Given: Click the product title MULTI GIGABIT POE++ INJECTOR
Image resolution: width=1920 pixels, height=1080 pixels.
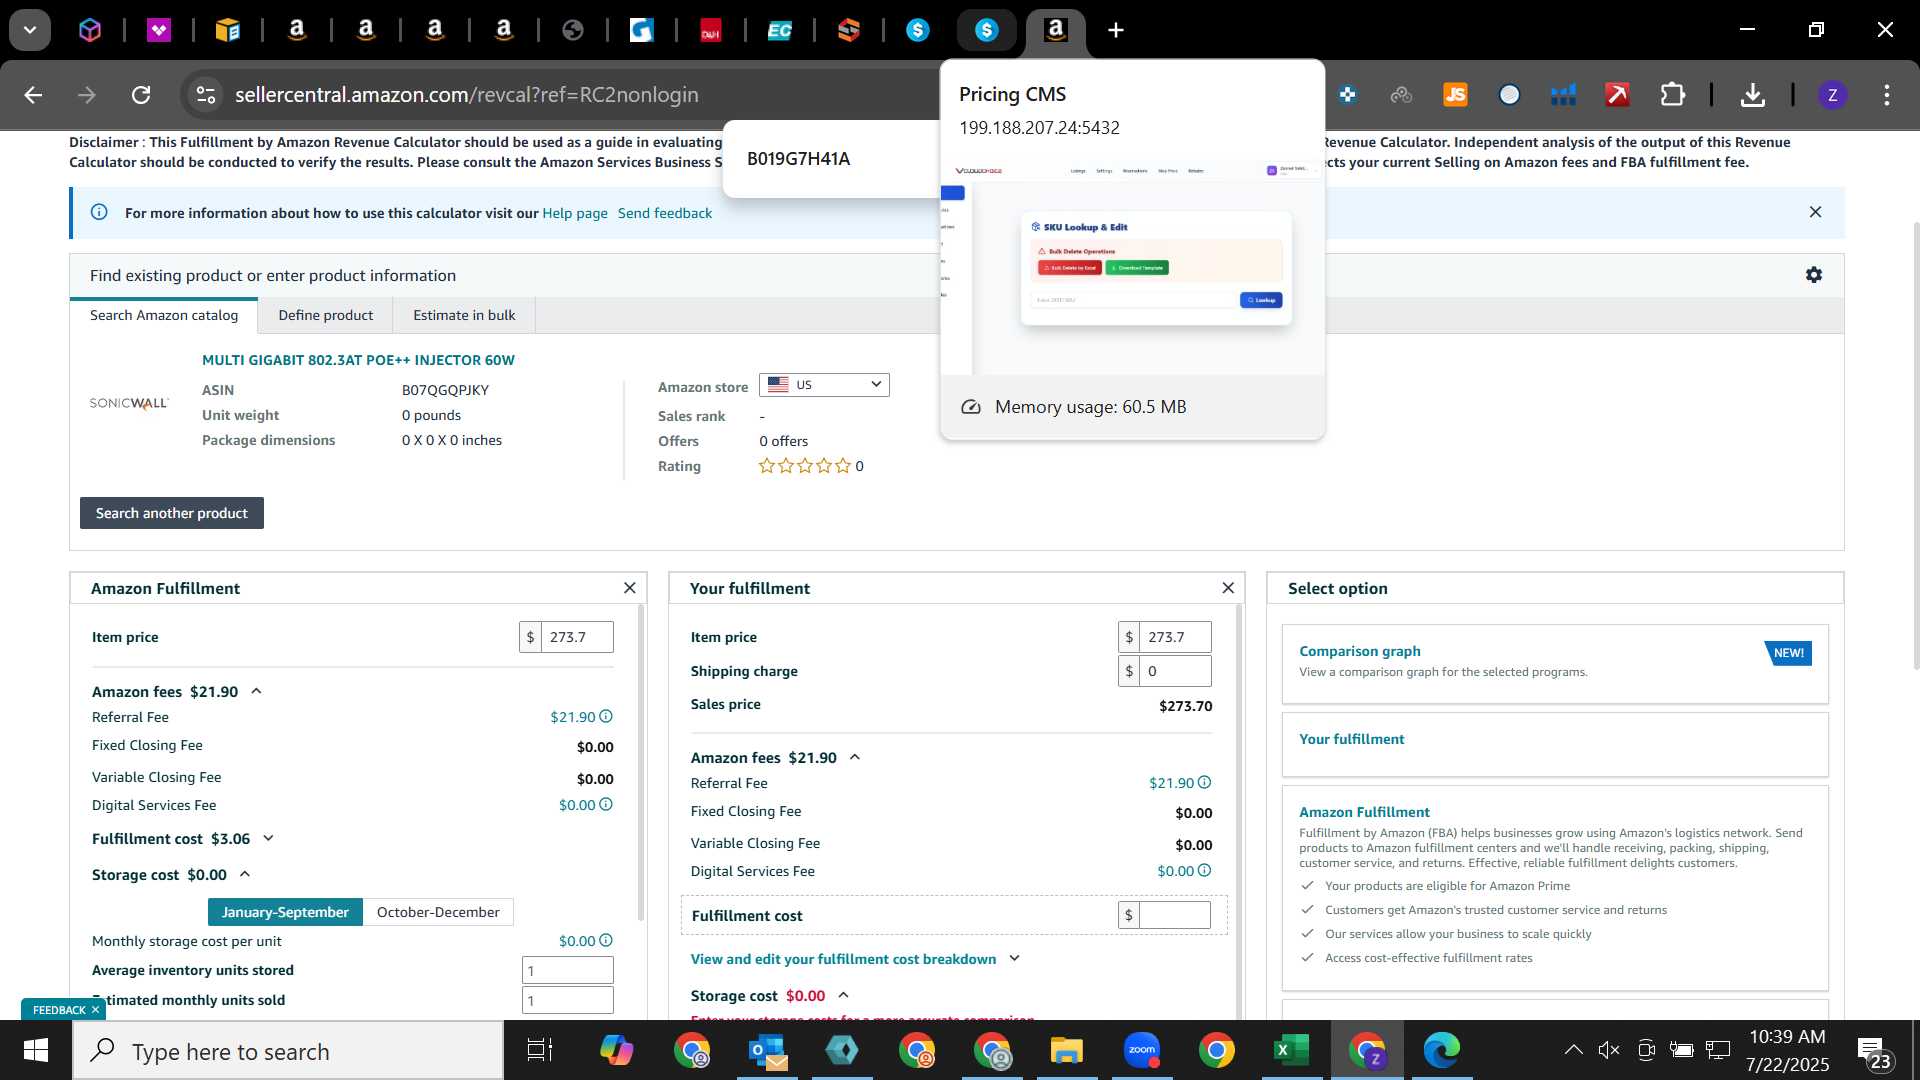Looking at the screenshot, I should click(x=358, y=360).
